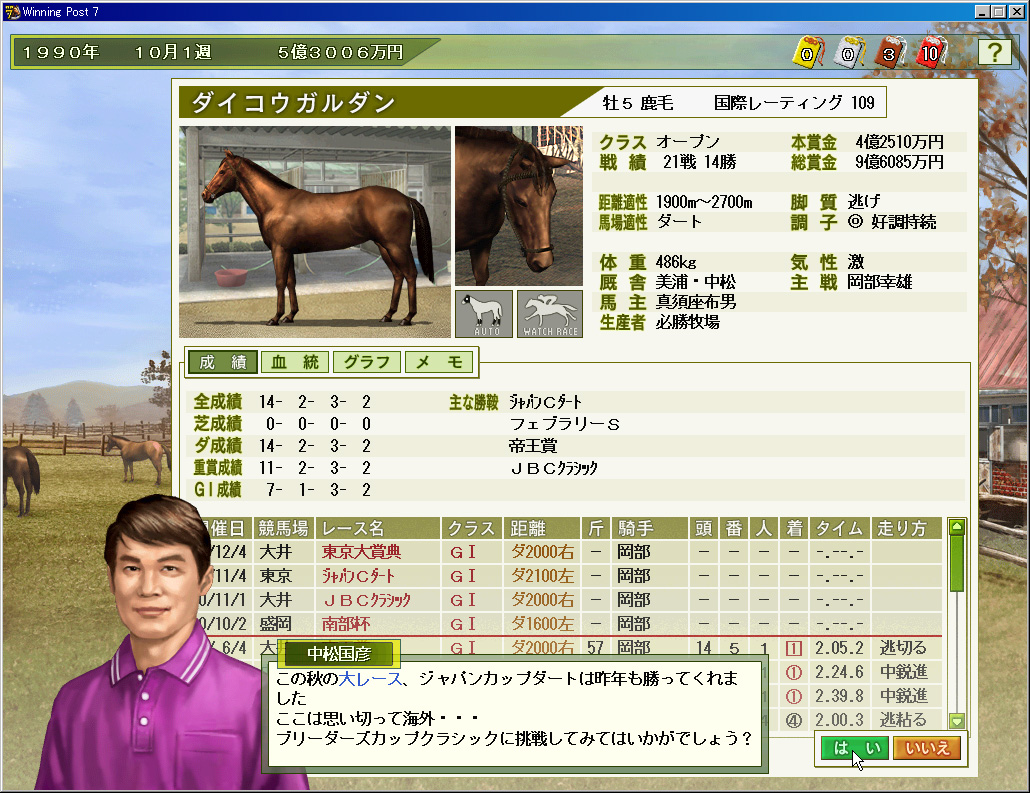
Task: Click the WATCH RACE jockey icon
Action: tap(550, 314)
